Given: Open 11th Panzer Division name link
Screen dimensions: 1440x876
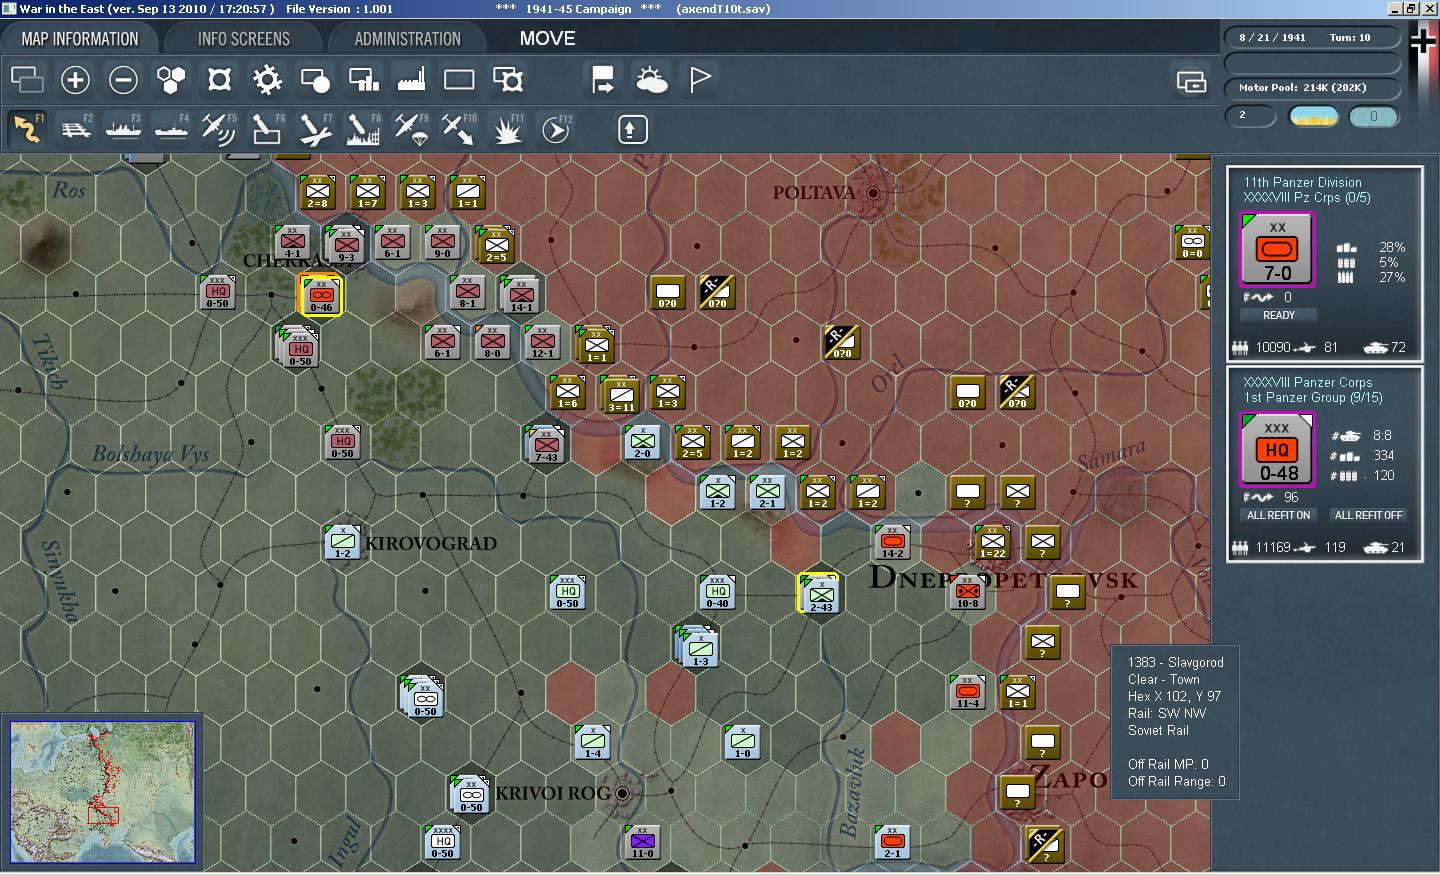Looking at the screenshot, I should point(1302,182).
